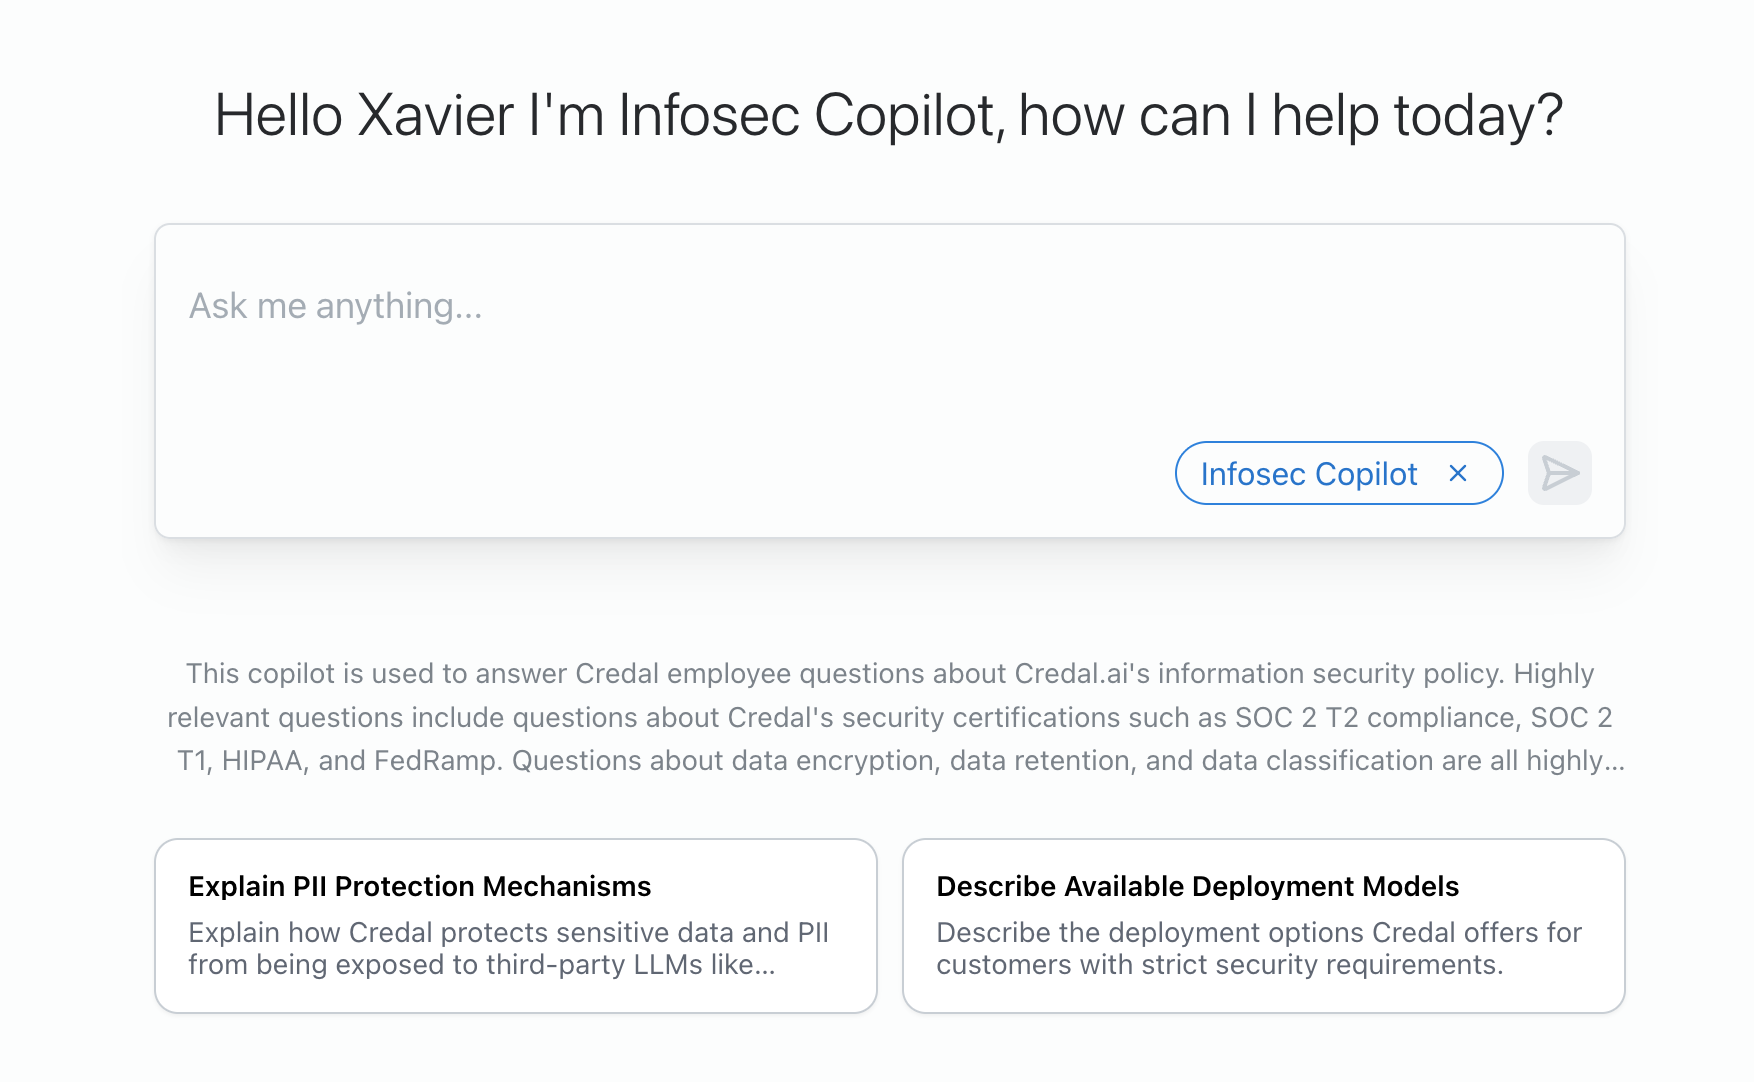Screen dimensions: 1754x1082
Task: Select the Infosec Copilot chip label
Action: coord(1308,474)
